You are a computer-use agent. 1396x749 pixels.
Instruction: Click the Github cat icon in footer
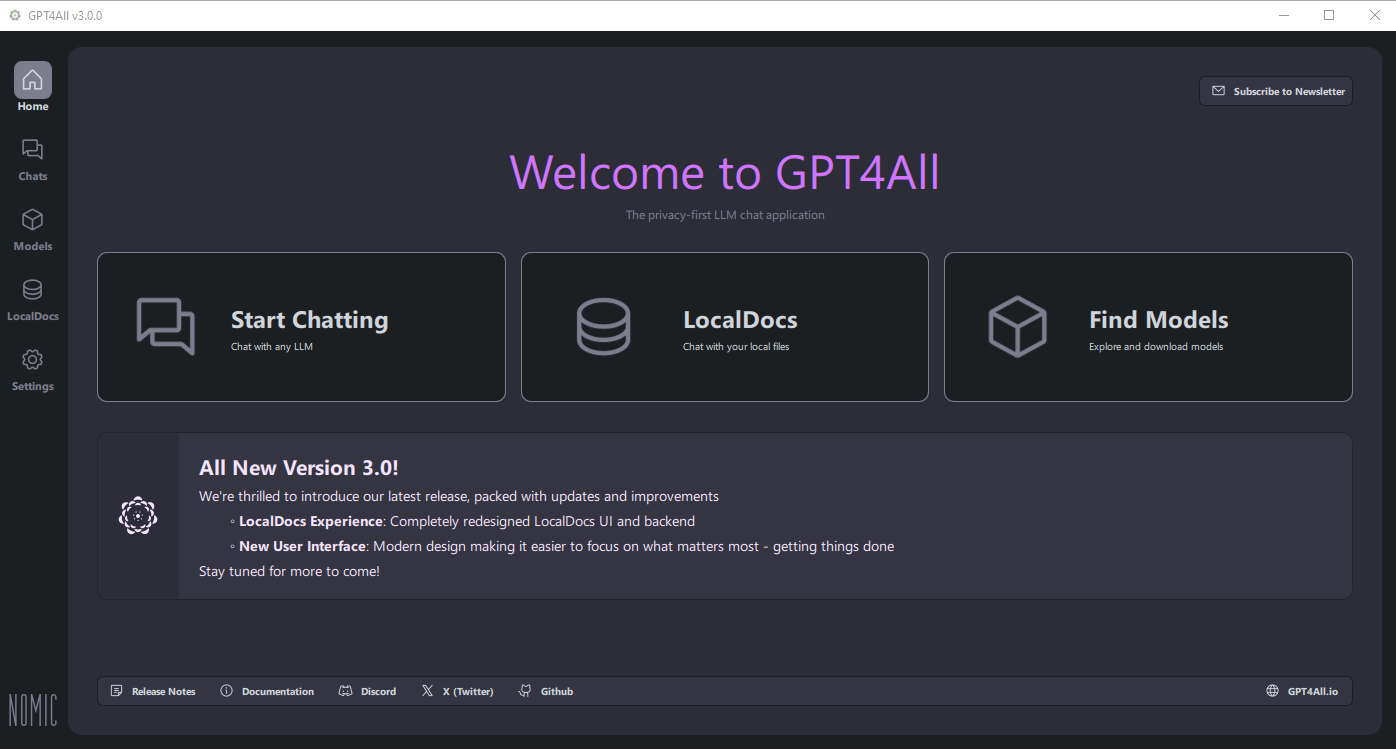[523, 690]
